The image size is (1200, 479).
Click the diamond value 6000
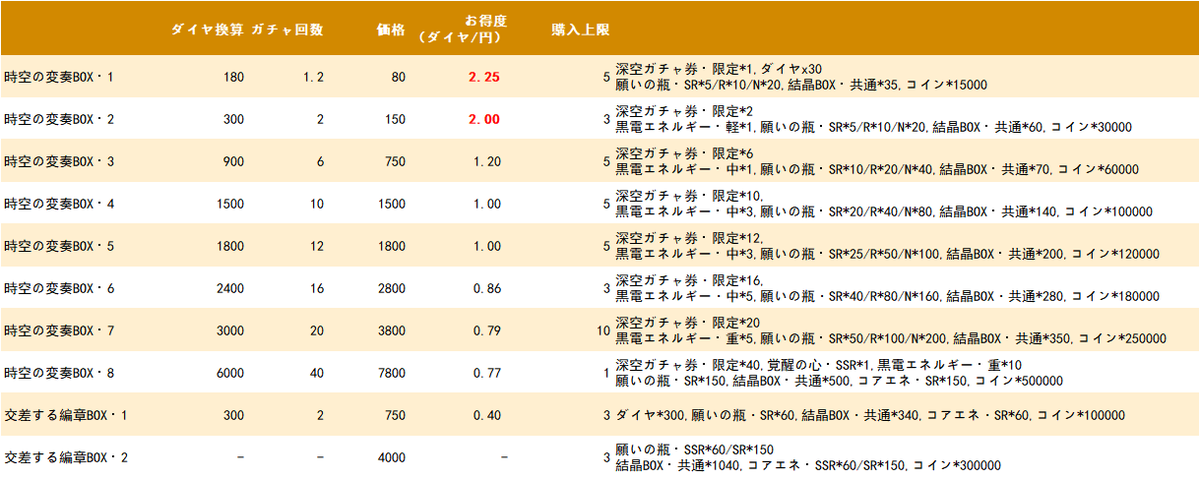click(229, 373)
